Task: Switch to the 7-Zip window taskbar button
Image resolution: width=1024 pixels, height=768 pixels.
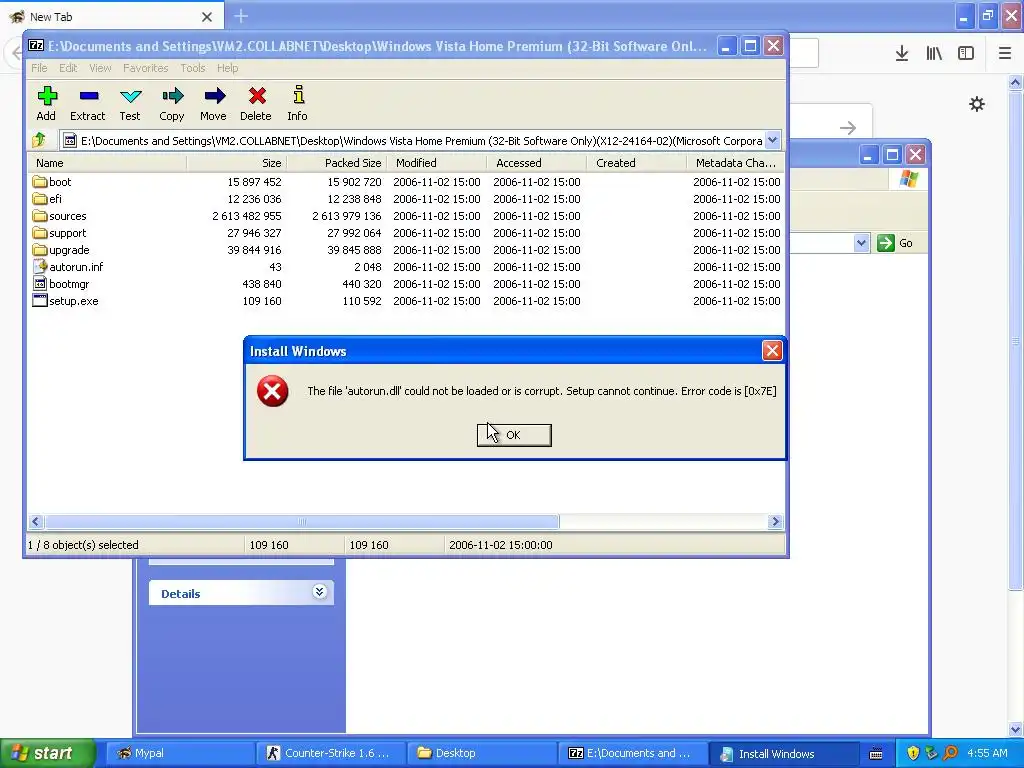Action: [632, 753]
